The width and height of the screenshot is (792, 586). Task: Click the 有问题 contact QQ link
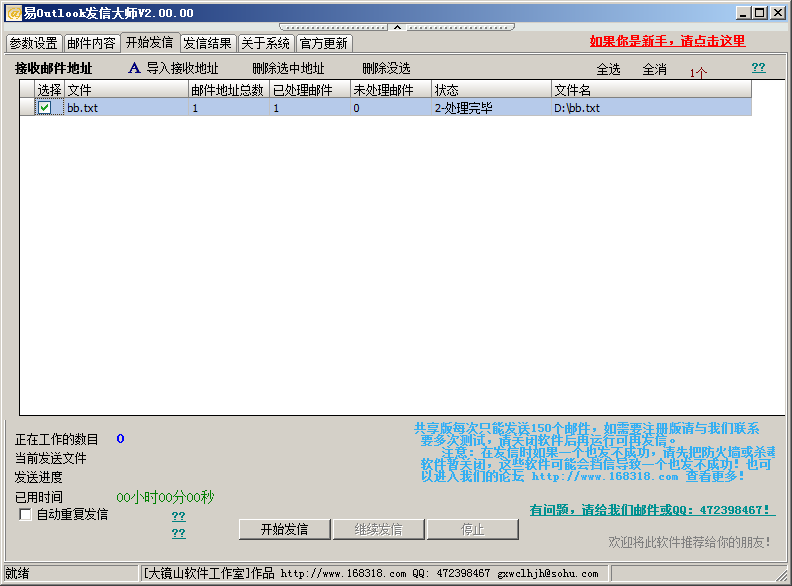pyautogui.click(x=650, y=510)
